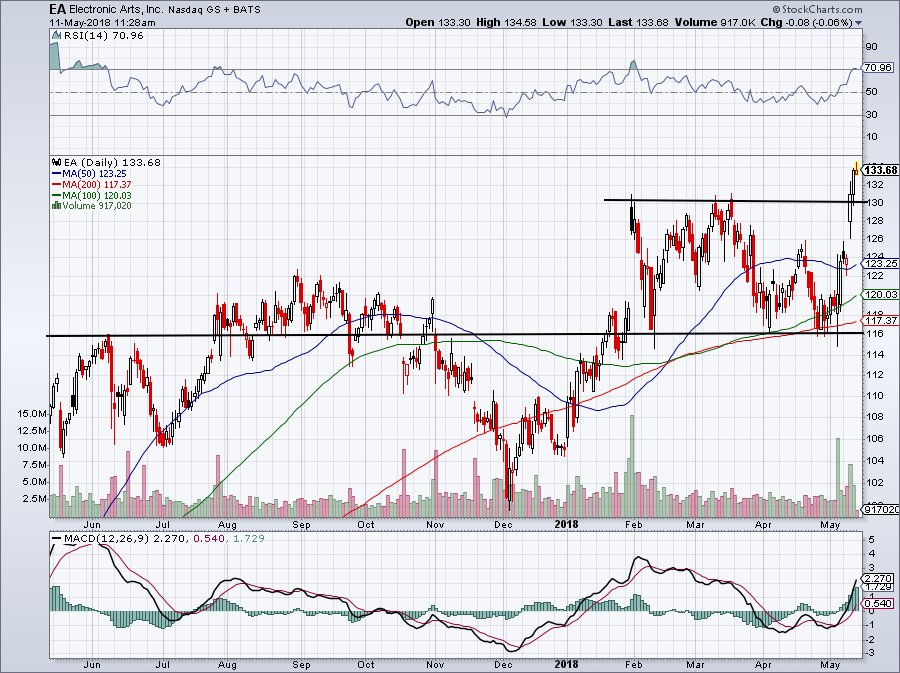This screenshot has height=673, width=900.
Task: Click the 'Nasdaq GS + BATS' exchange text
Action: click(x=214, y=10)
